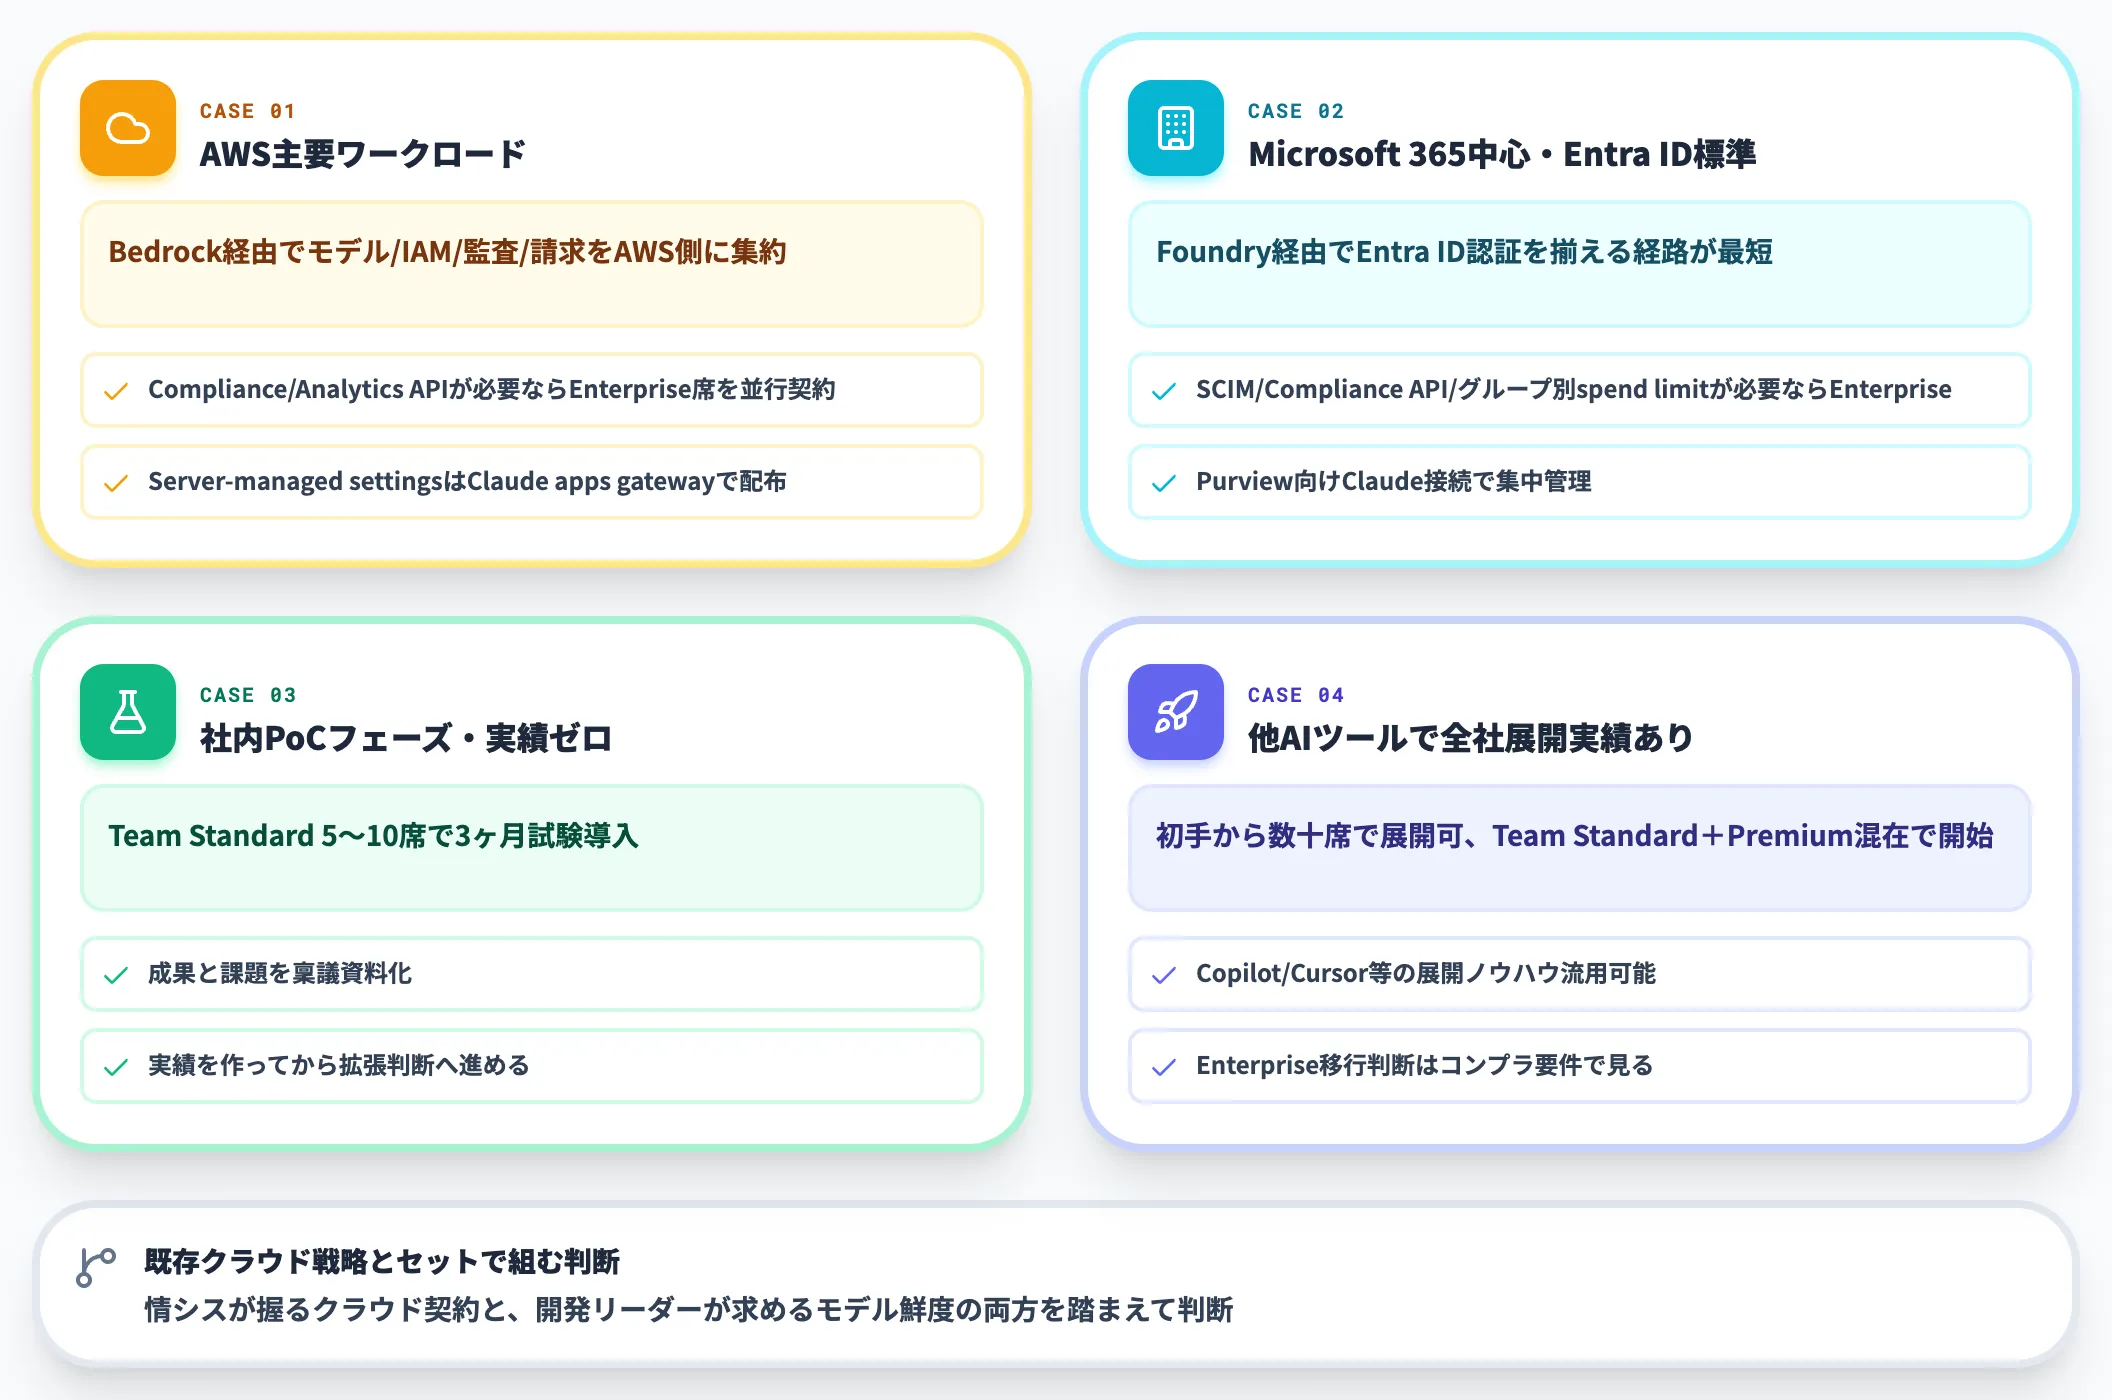
Task: Click the 既存クラウド戦略とセットで組む判断 heading
Action: point(382,1261)
